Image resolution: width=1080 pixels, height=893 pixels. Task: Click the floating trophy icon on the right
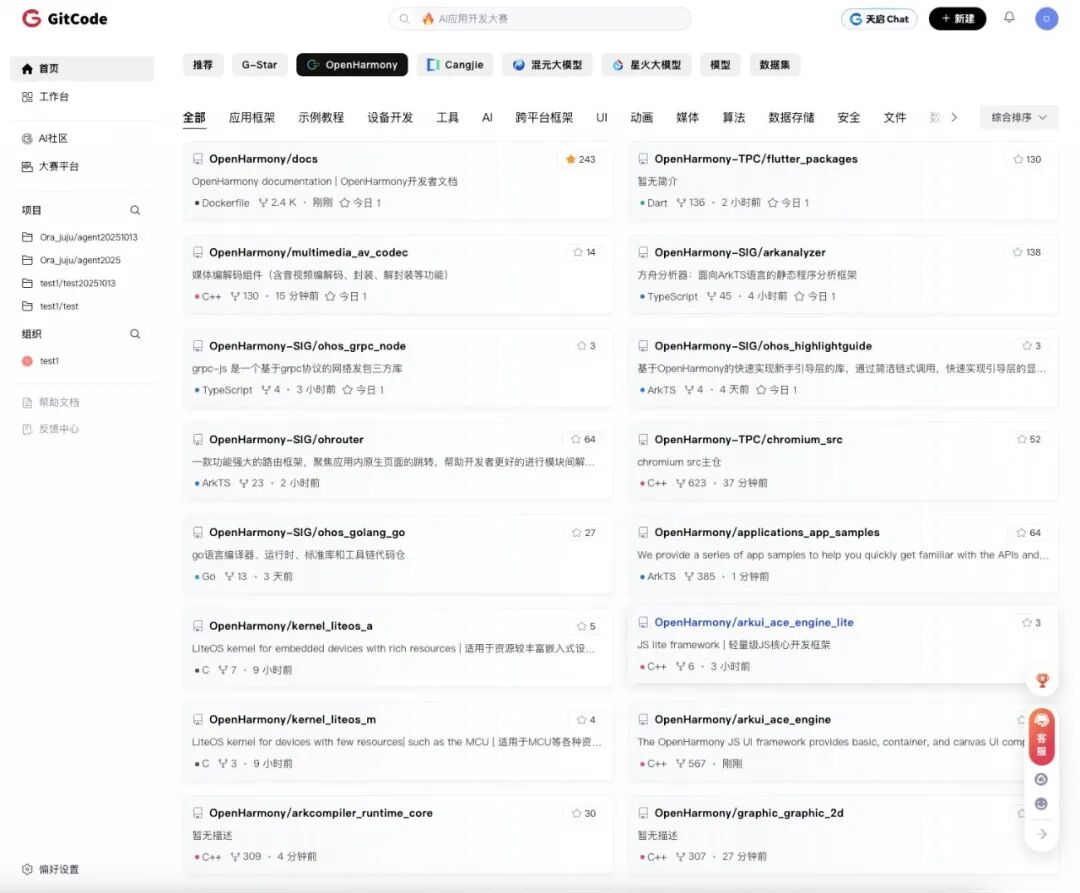(1041, 679)
